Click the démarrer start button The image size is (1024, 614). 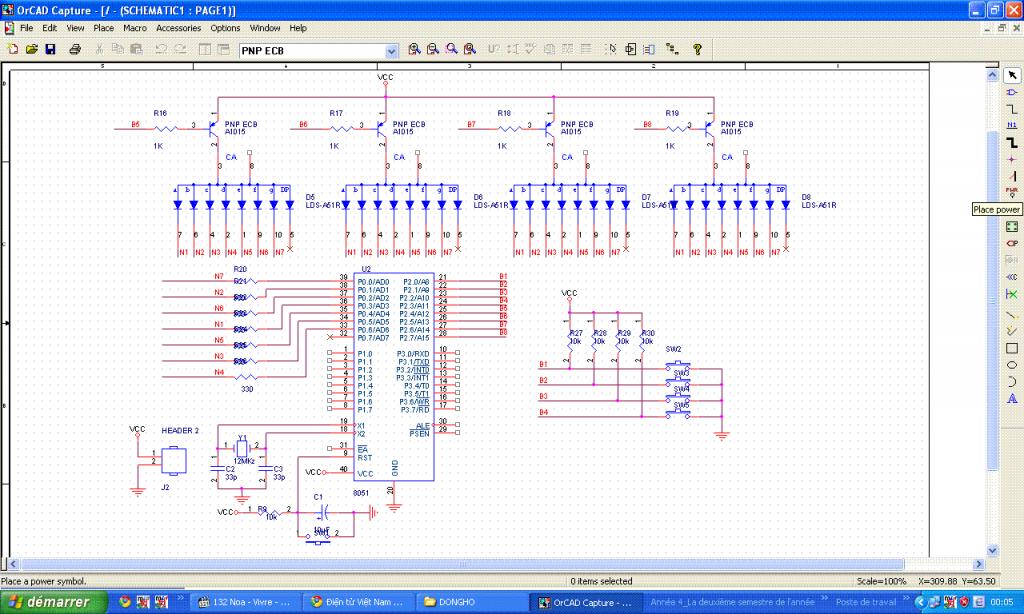pyautogui.click(x=52, y=602)
